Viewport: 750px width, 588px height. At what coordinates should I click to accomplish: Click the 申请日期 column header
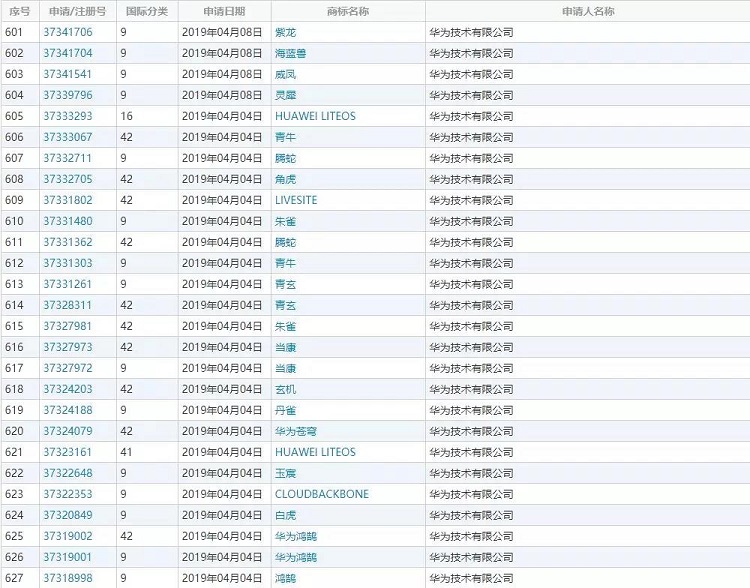coord(224,11)
